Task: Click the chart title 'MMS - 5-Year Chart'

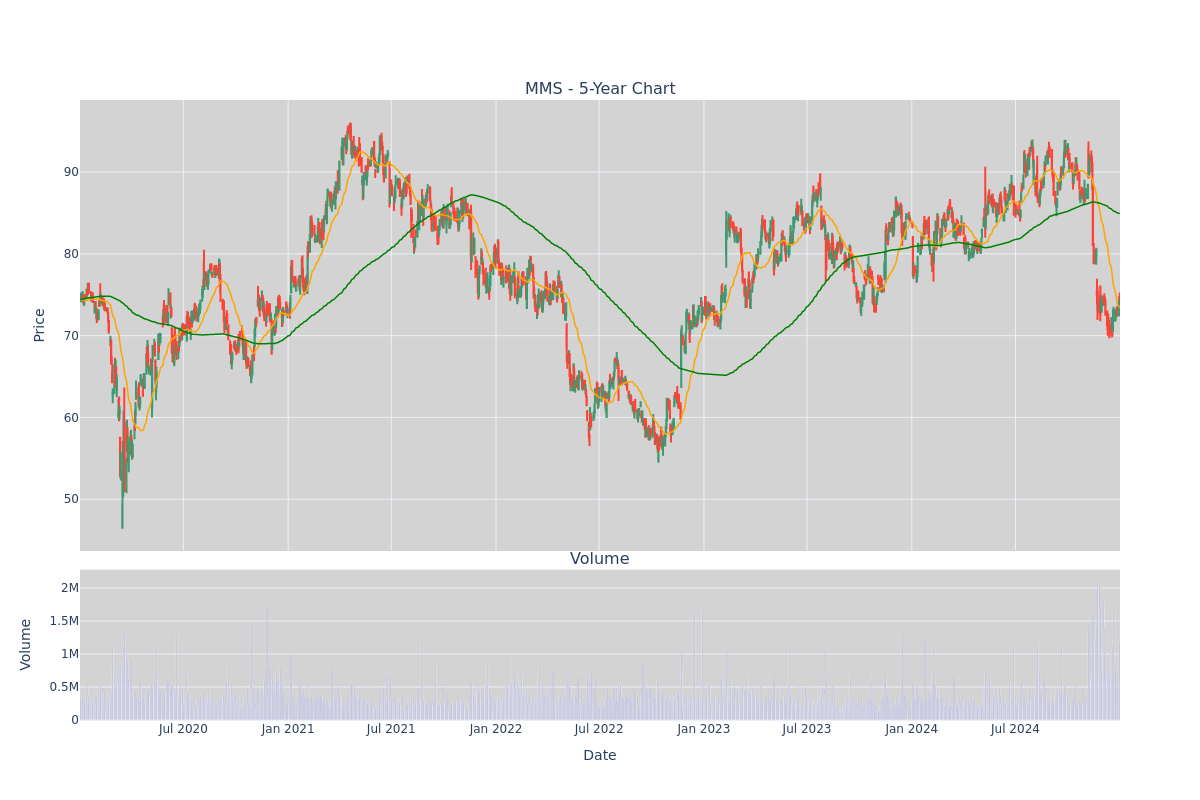Action: pos(600,89)
